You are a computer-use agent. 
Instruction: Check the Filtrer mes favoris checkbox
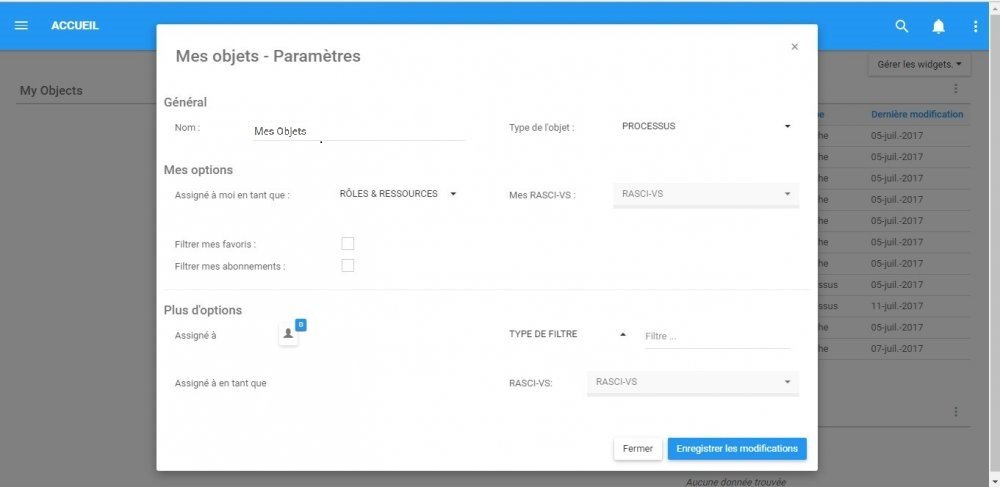(x=348, y=244)
